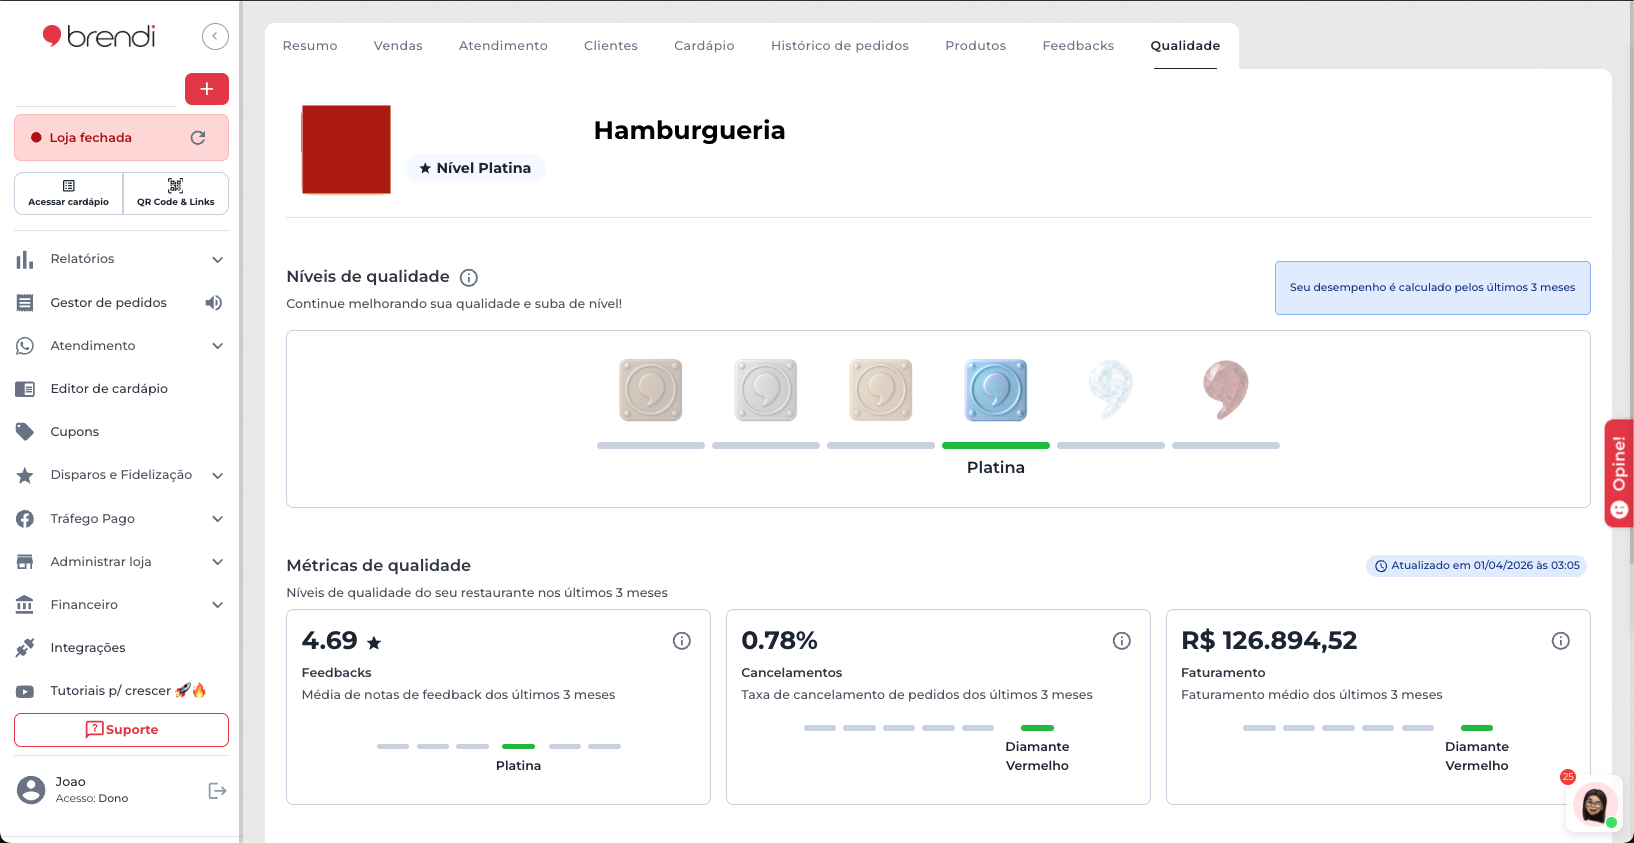
Task: Open the Atendimento tab
Action: [503, 46]
